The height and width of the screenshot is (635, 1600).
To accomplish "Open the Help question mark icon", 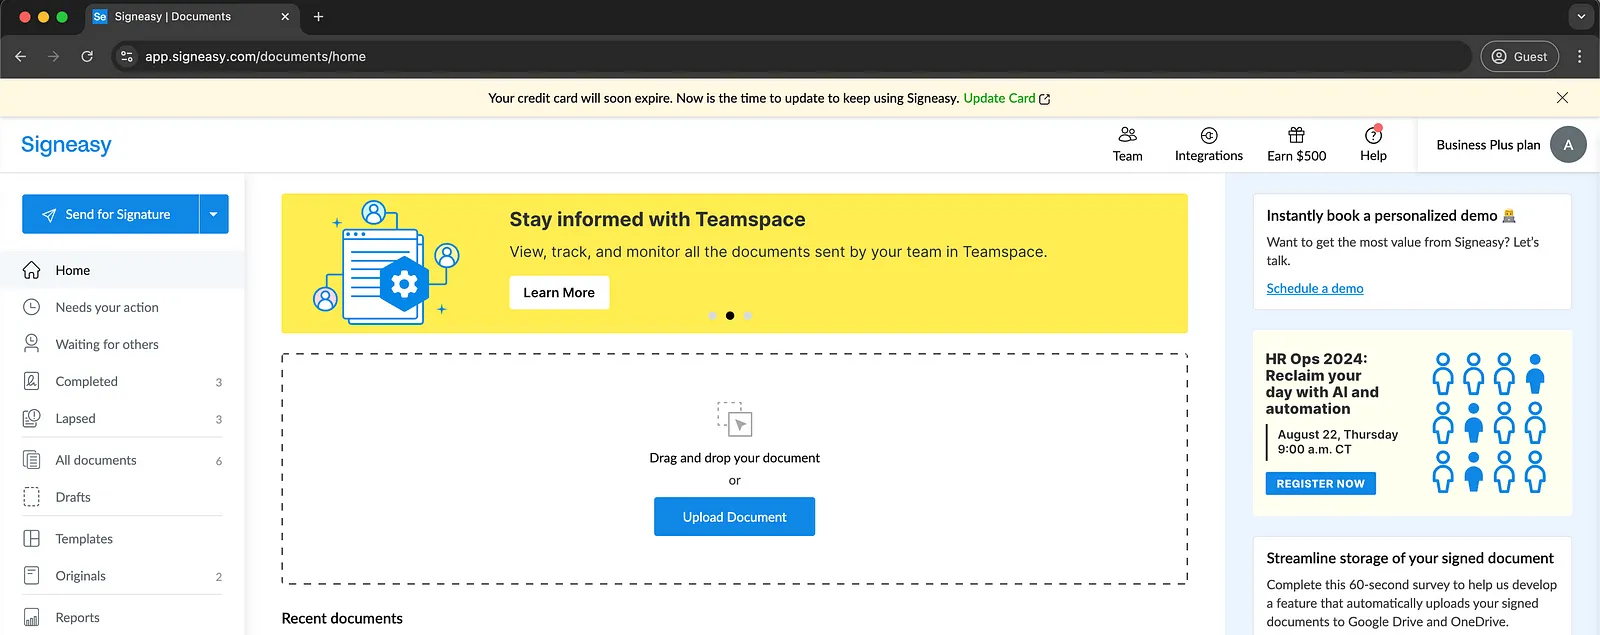I will (x=1373, y=135).
